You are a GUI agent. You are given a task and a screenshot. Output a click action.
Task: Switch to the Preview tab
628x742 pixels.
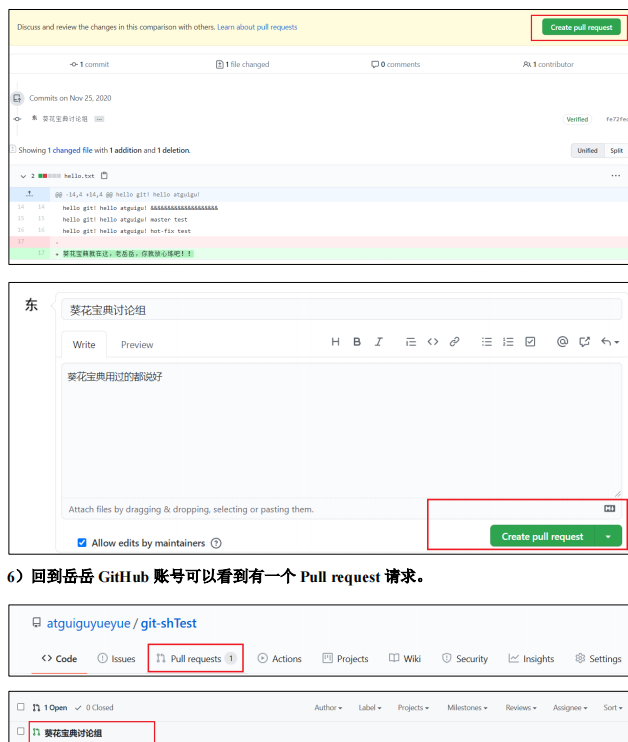(137, 344)
